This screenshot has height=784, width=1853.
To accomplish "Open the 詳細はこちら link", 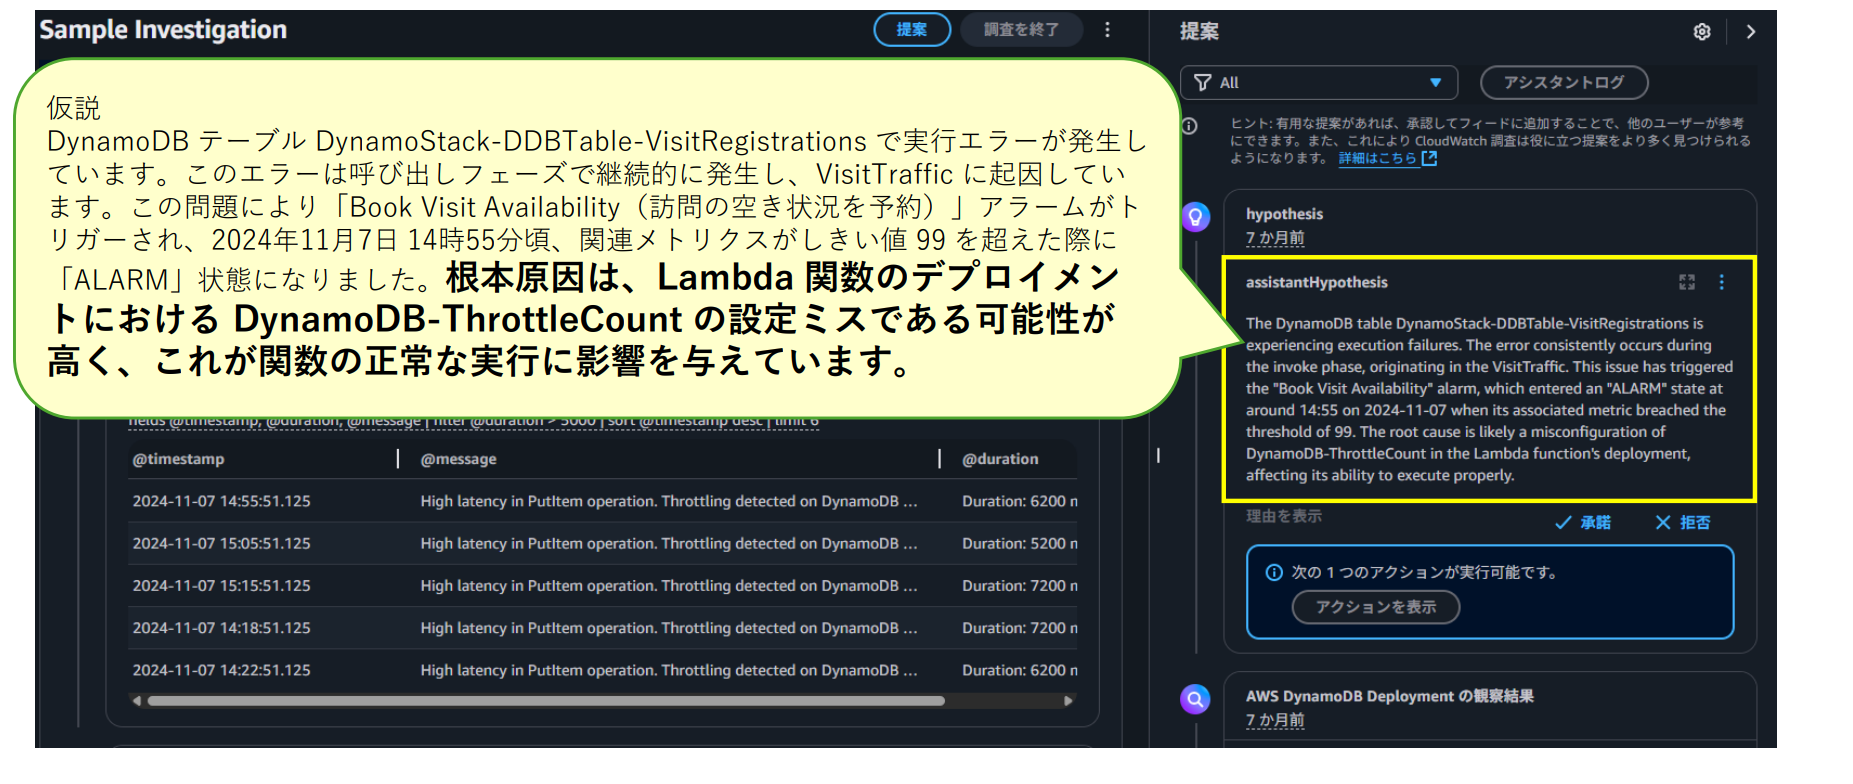I will pos(1387,158).
